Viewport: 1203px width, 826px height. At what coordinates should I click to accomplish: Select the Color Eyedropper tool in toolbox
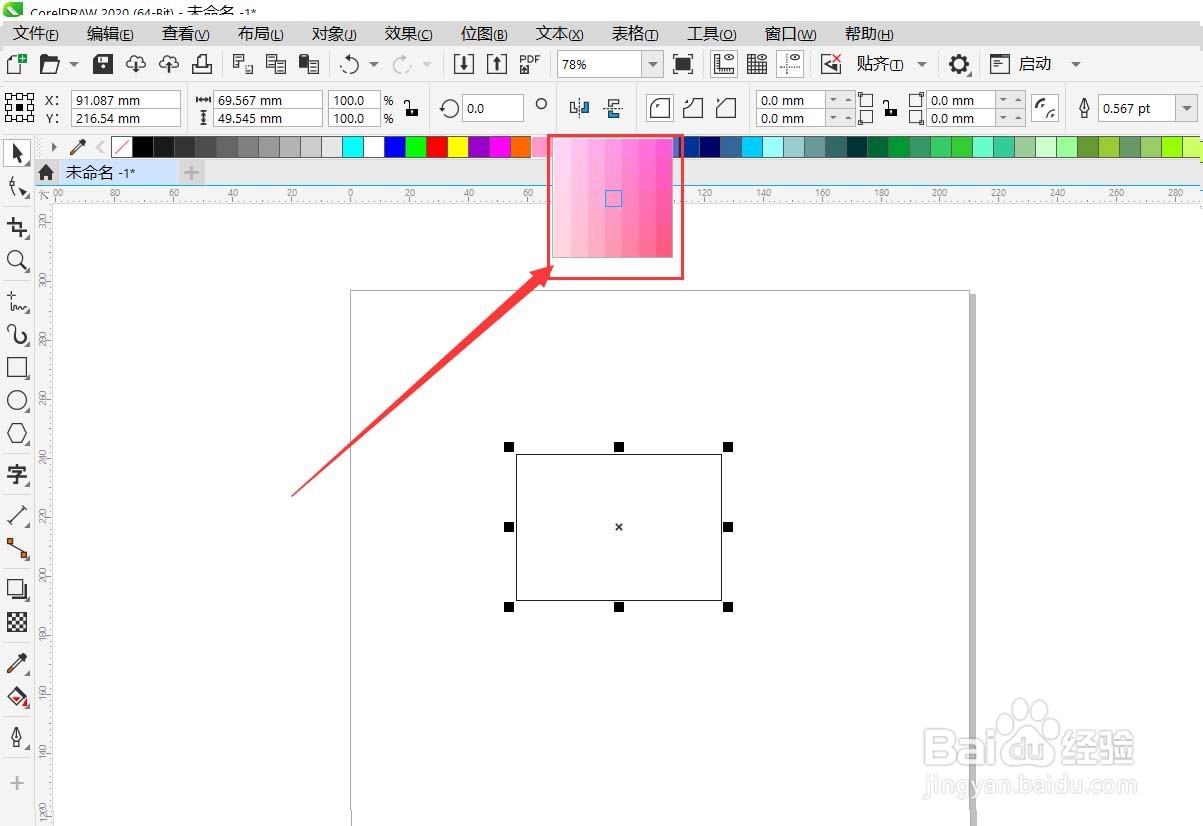[x=17, y=663]
